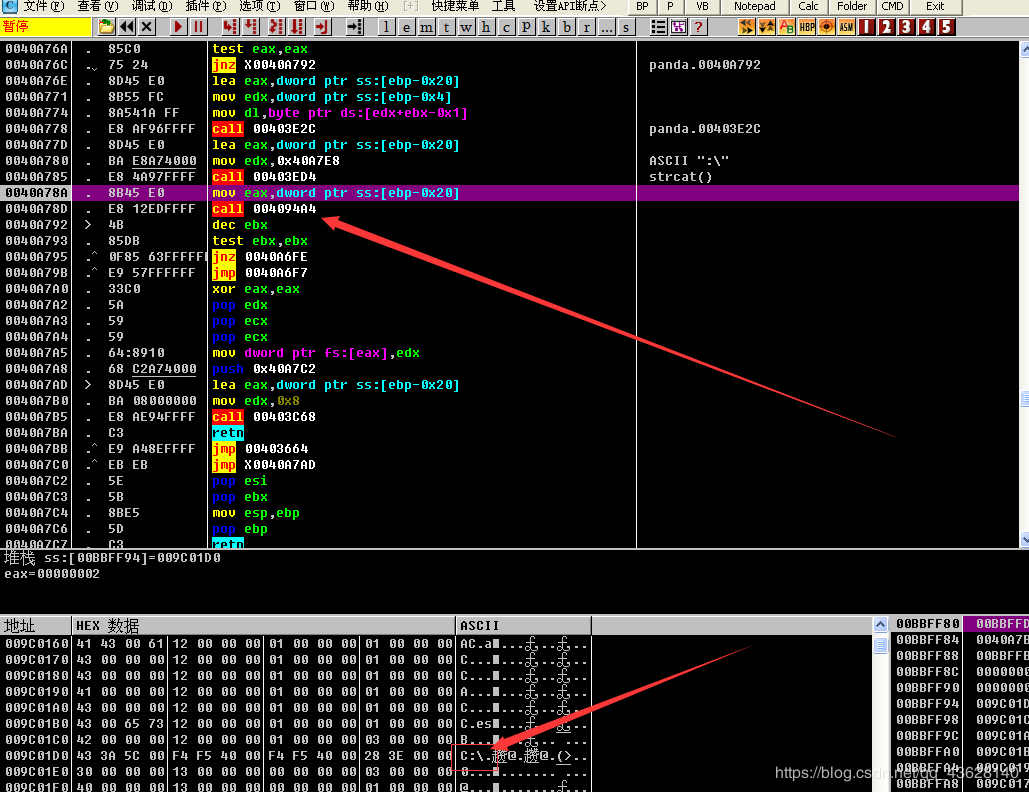This screenshot has height=792, width=1029.
Task: Open Breakpoints window with the 'b' button
Action: click(567, 27)
